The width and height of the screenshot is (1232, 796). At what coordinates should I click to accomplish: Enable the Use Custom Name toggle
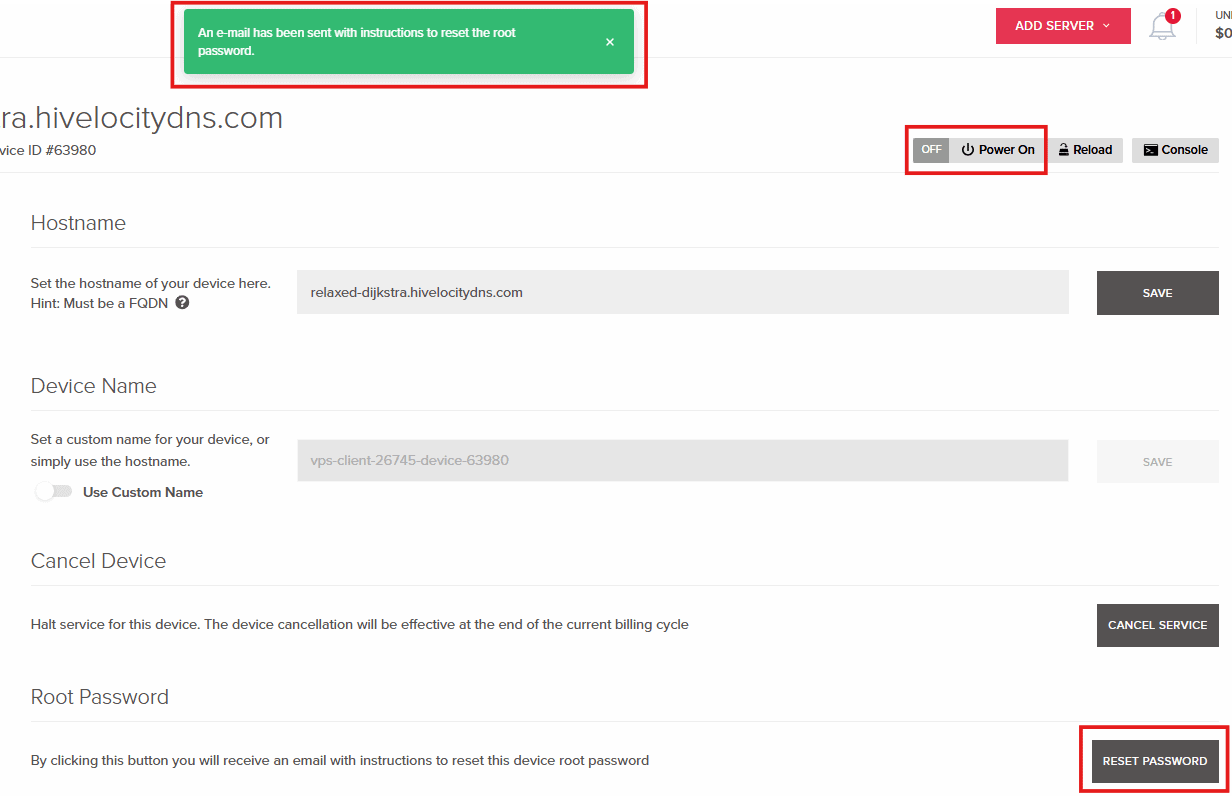(54, 491)
